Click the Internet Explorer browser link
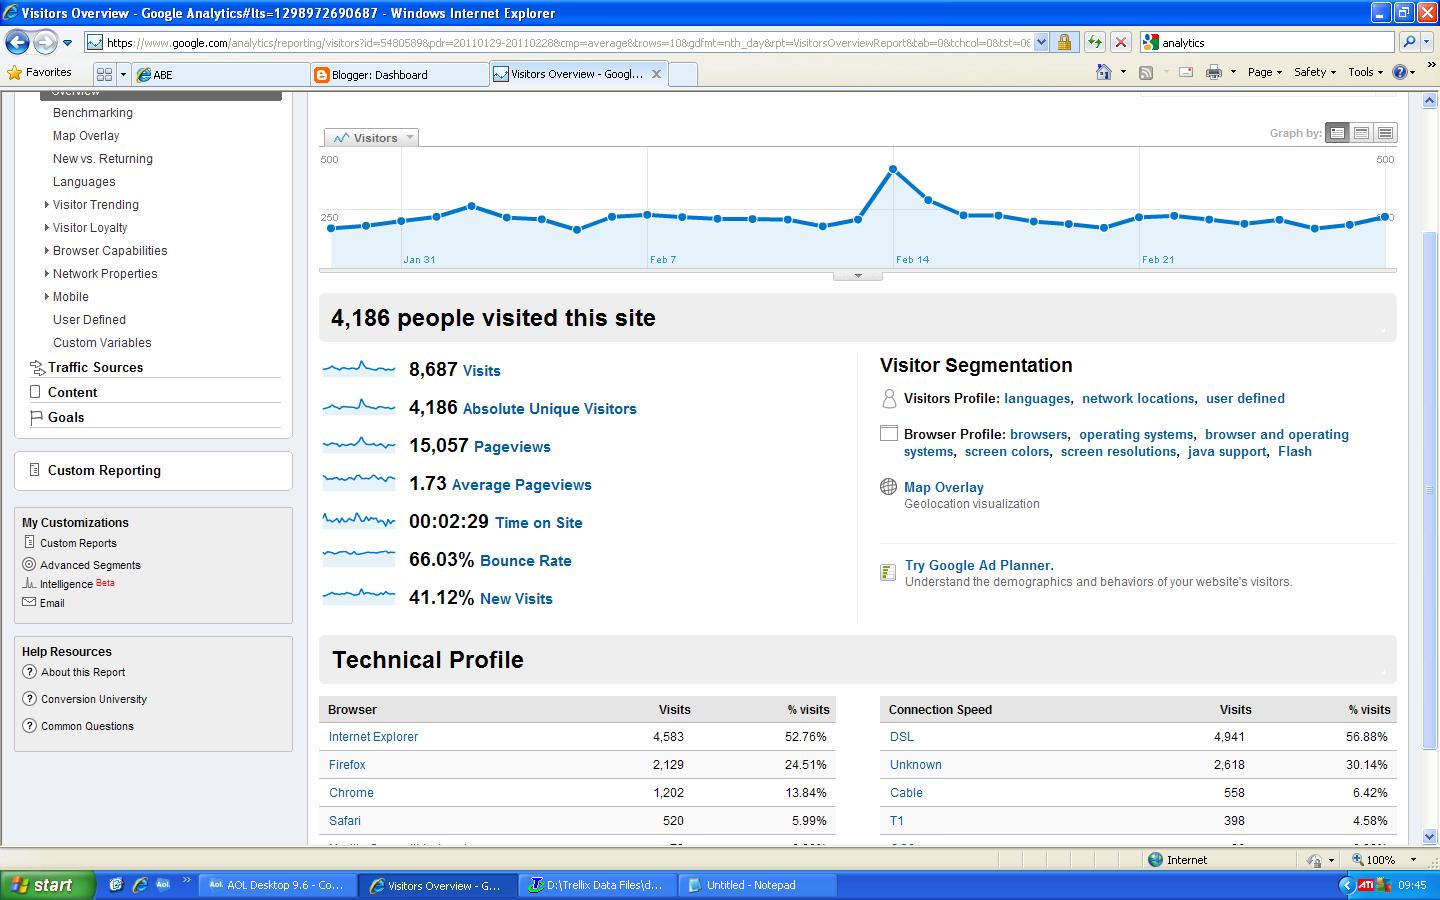Screen dimensions: 1440x900 [373, 737]
